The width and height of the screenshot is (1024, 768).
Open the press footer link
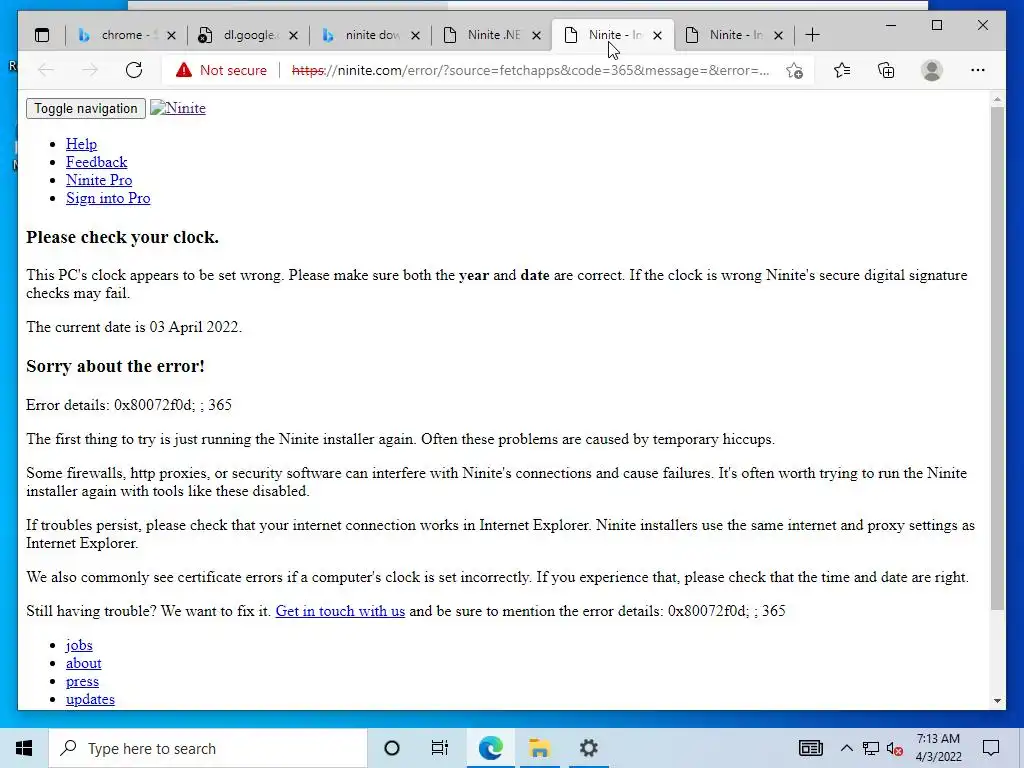[82, 681]
